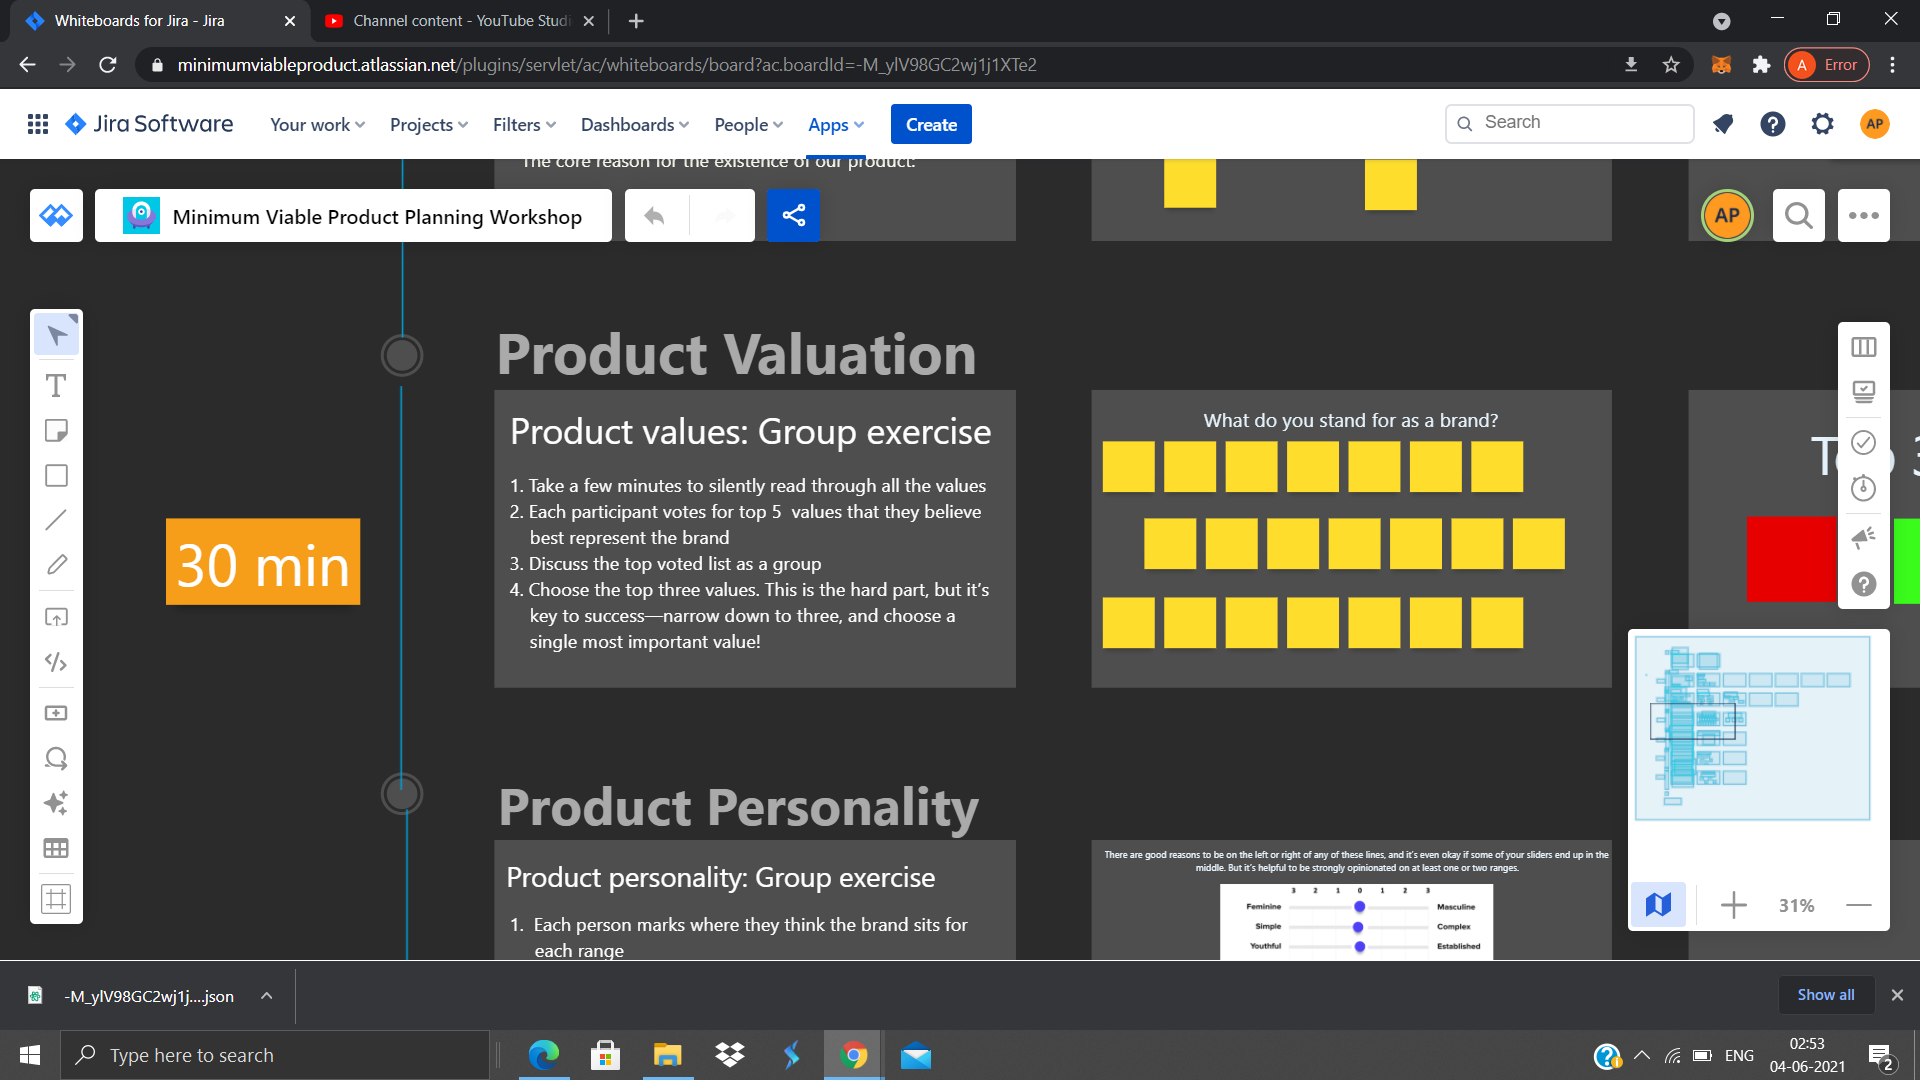This screenshot has width=1920, height=1080.
Task: Select the Pen drawing tool
Action: (56, 565)
